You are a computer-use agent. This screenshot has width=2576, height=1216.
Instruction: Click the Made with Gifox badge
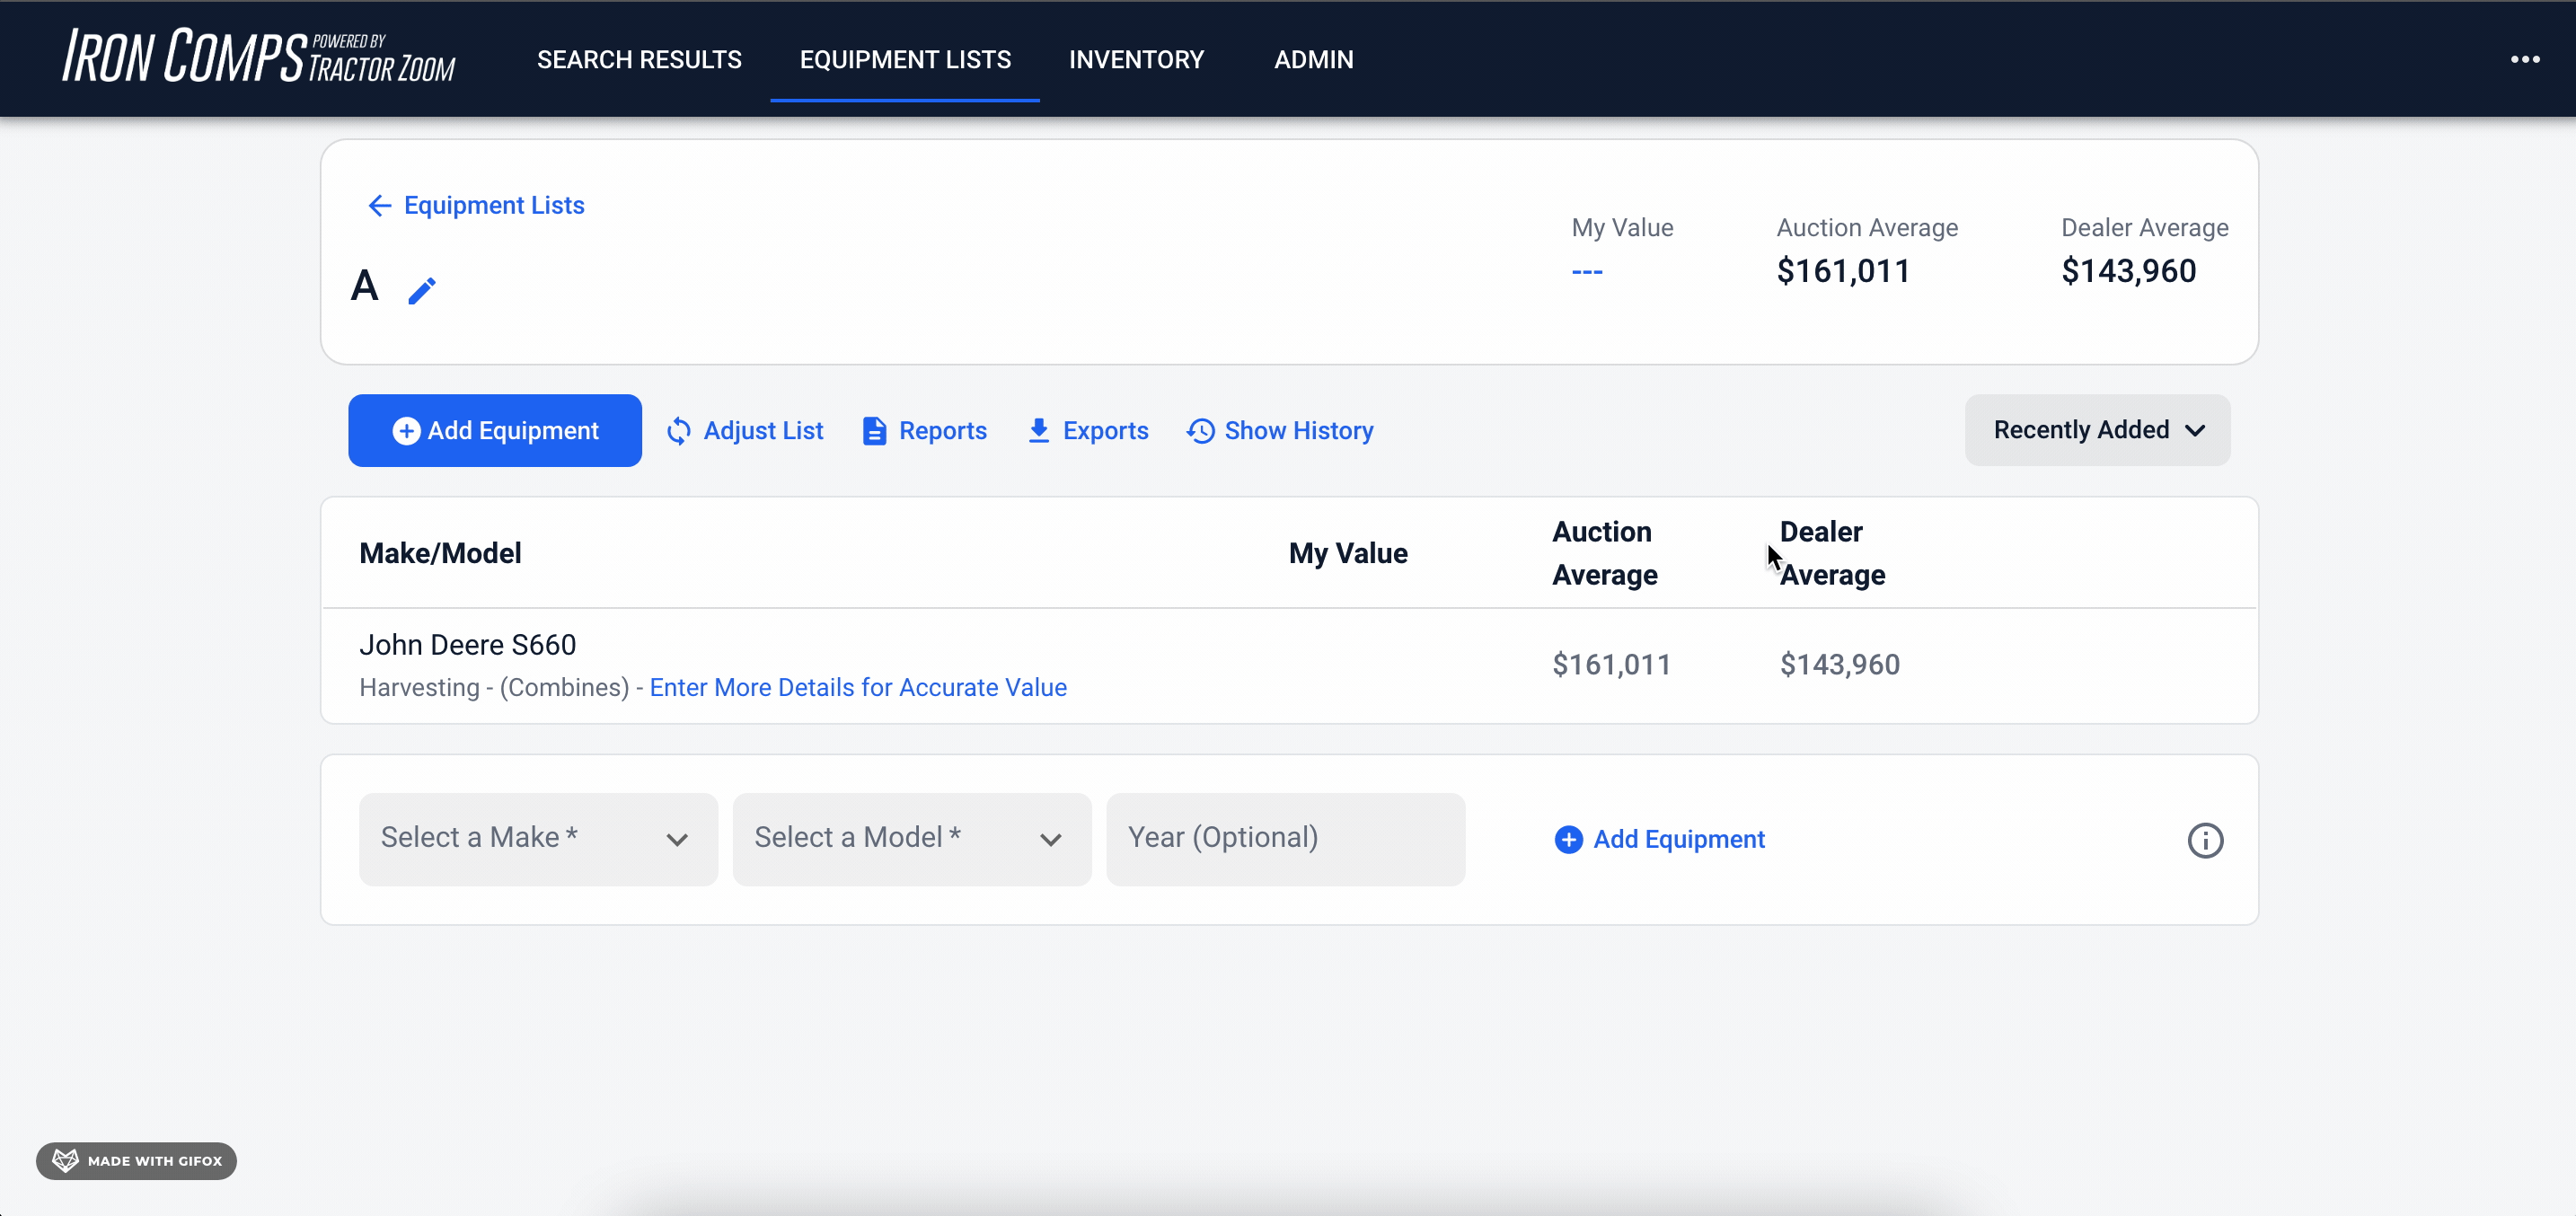(137, 1160)
